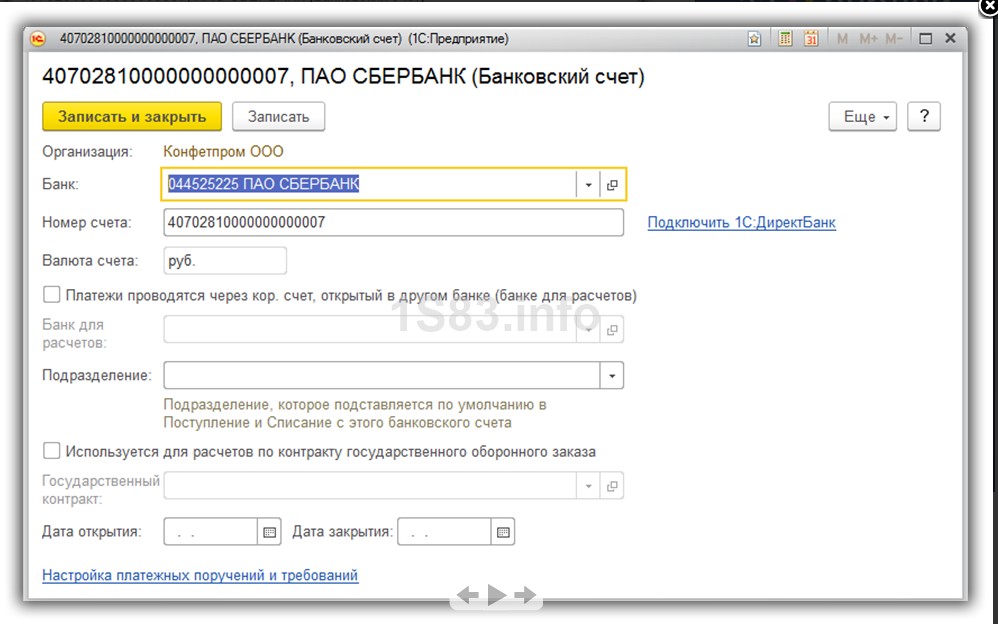Go to next slide with right arrow
This screenshot has height=624, width=998.
526,596
